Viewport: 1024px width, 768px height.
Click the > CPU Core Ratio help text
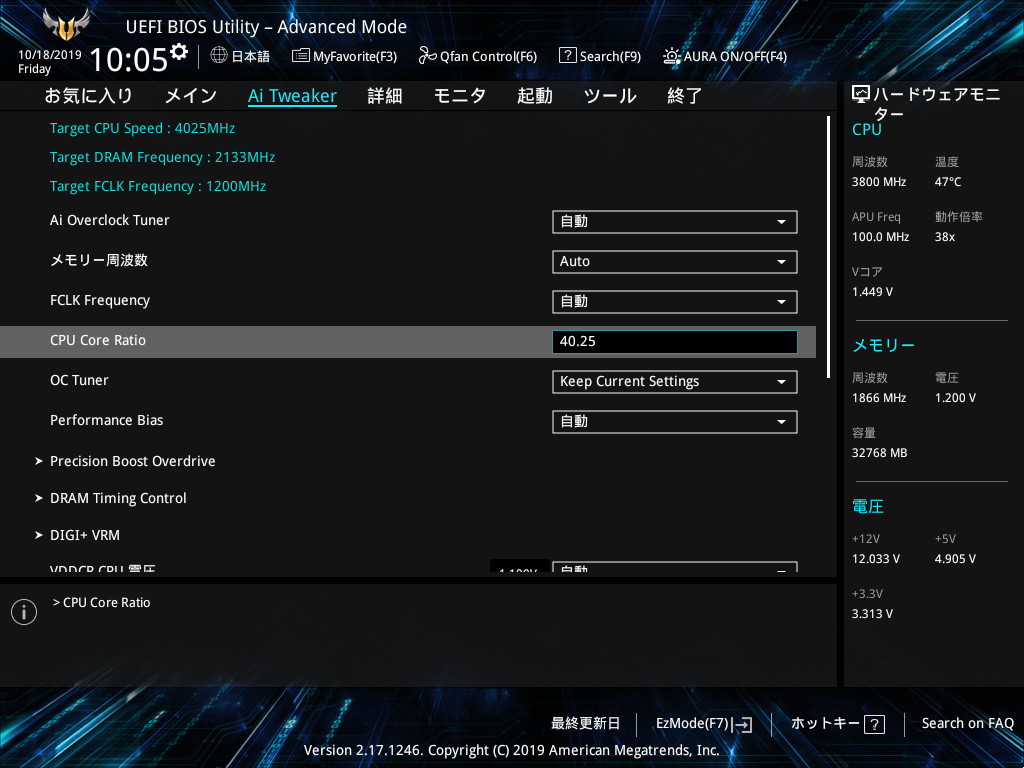[101, 603]
